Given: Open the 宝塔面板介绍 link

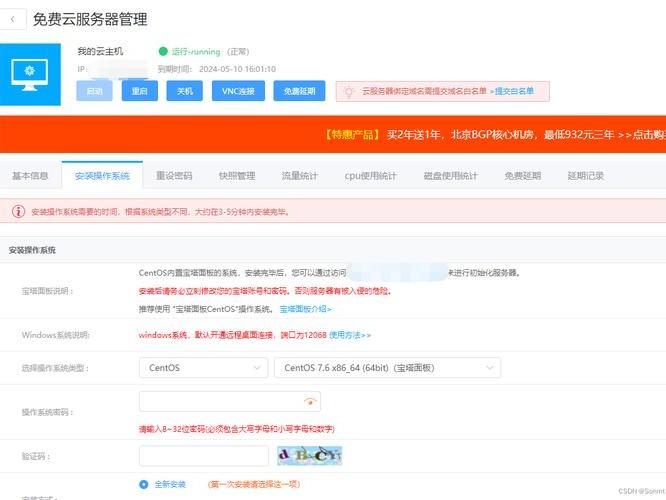Looking at the screenshot, I should (305, 309).
